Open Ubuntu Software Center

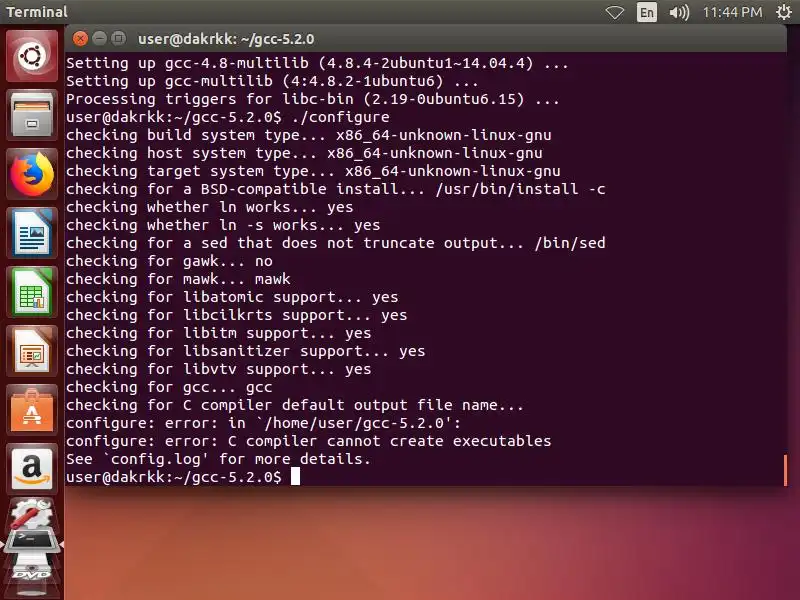32,410
